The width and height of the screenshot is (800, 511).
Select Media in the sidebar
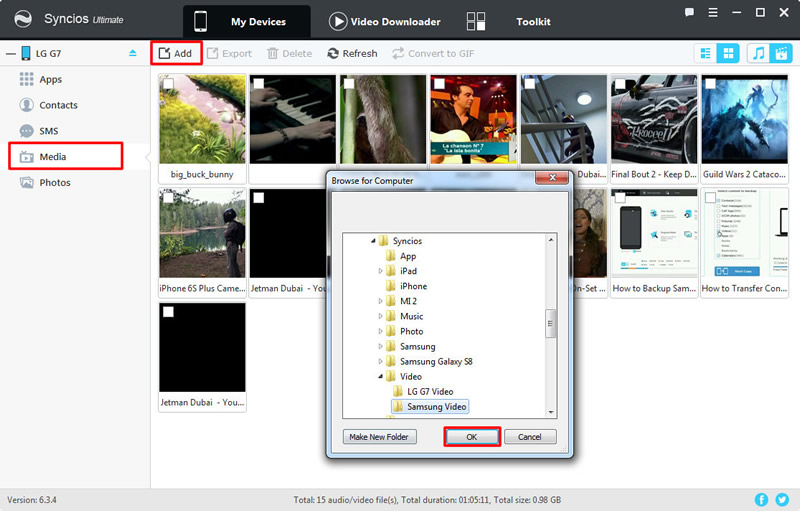pyautogui.click(x=66, y=157)
